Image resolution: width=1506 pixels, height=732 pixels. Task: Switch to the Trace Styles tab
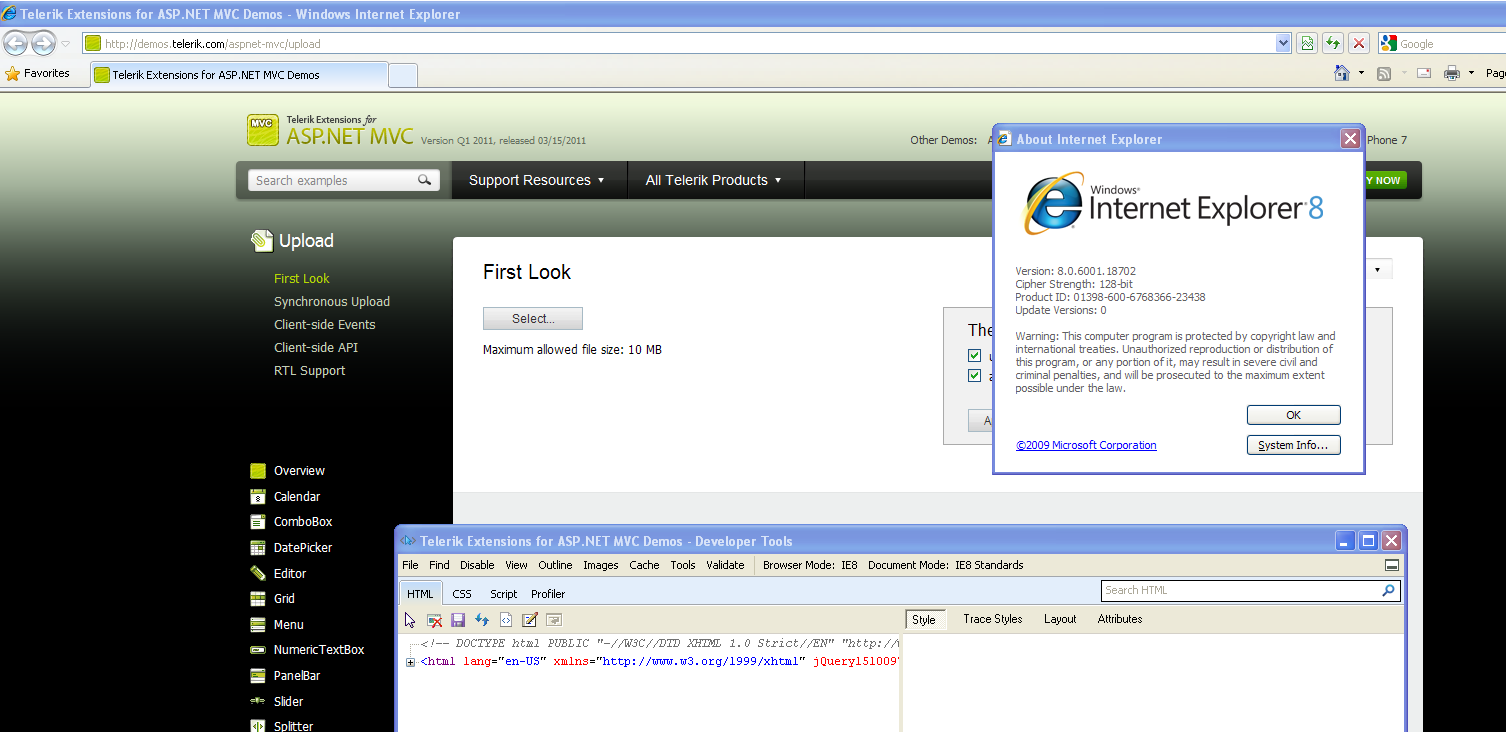[x=993, y=619]
